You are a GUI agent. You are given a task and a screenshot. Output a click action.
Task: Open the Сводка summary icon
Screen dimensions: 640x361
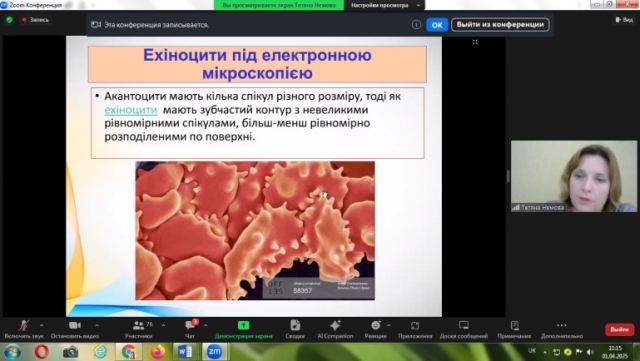pos(295,325)
